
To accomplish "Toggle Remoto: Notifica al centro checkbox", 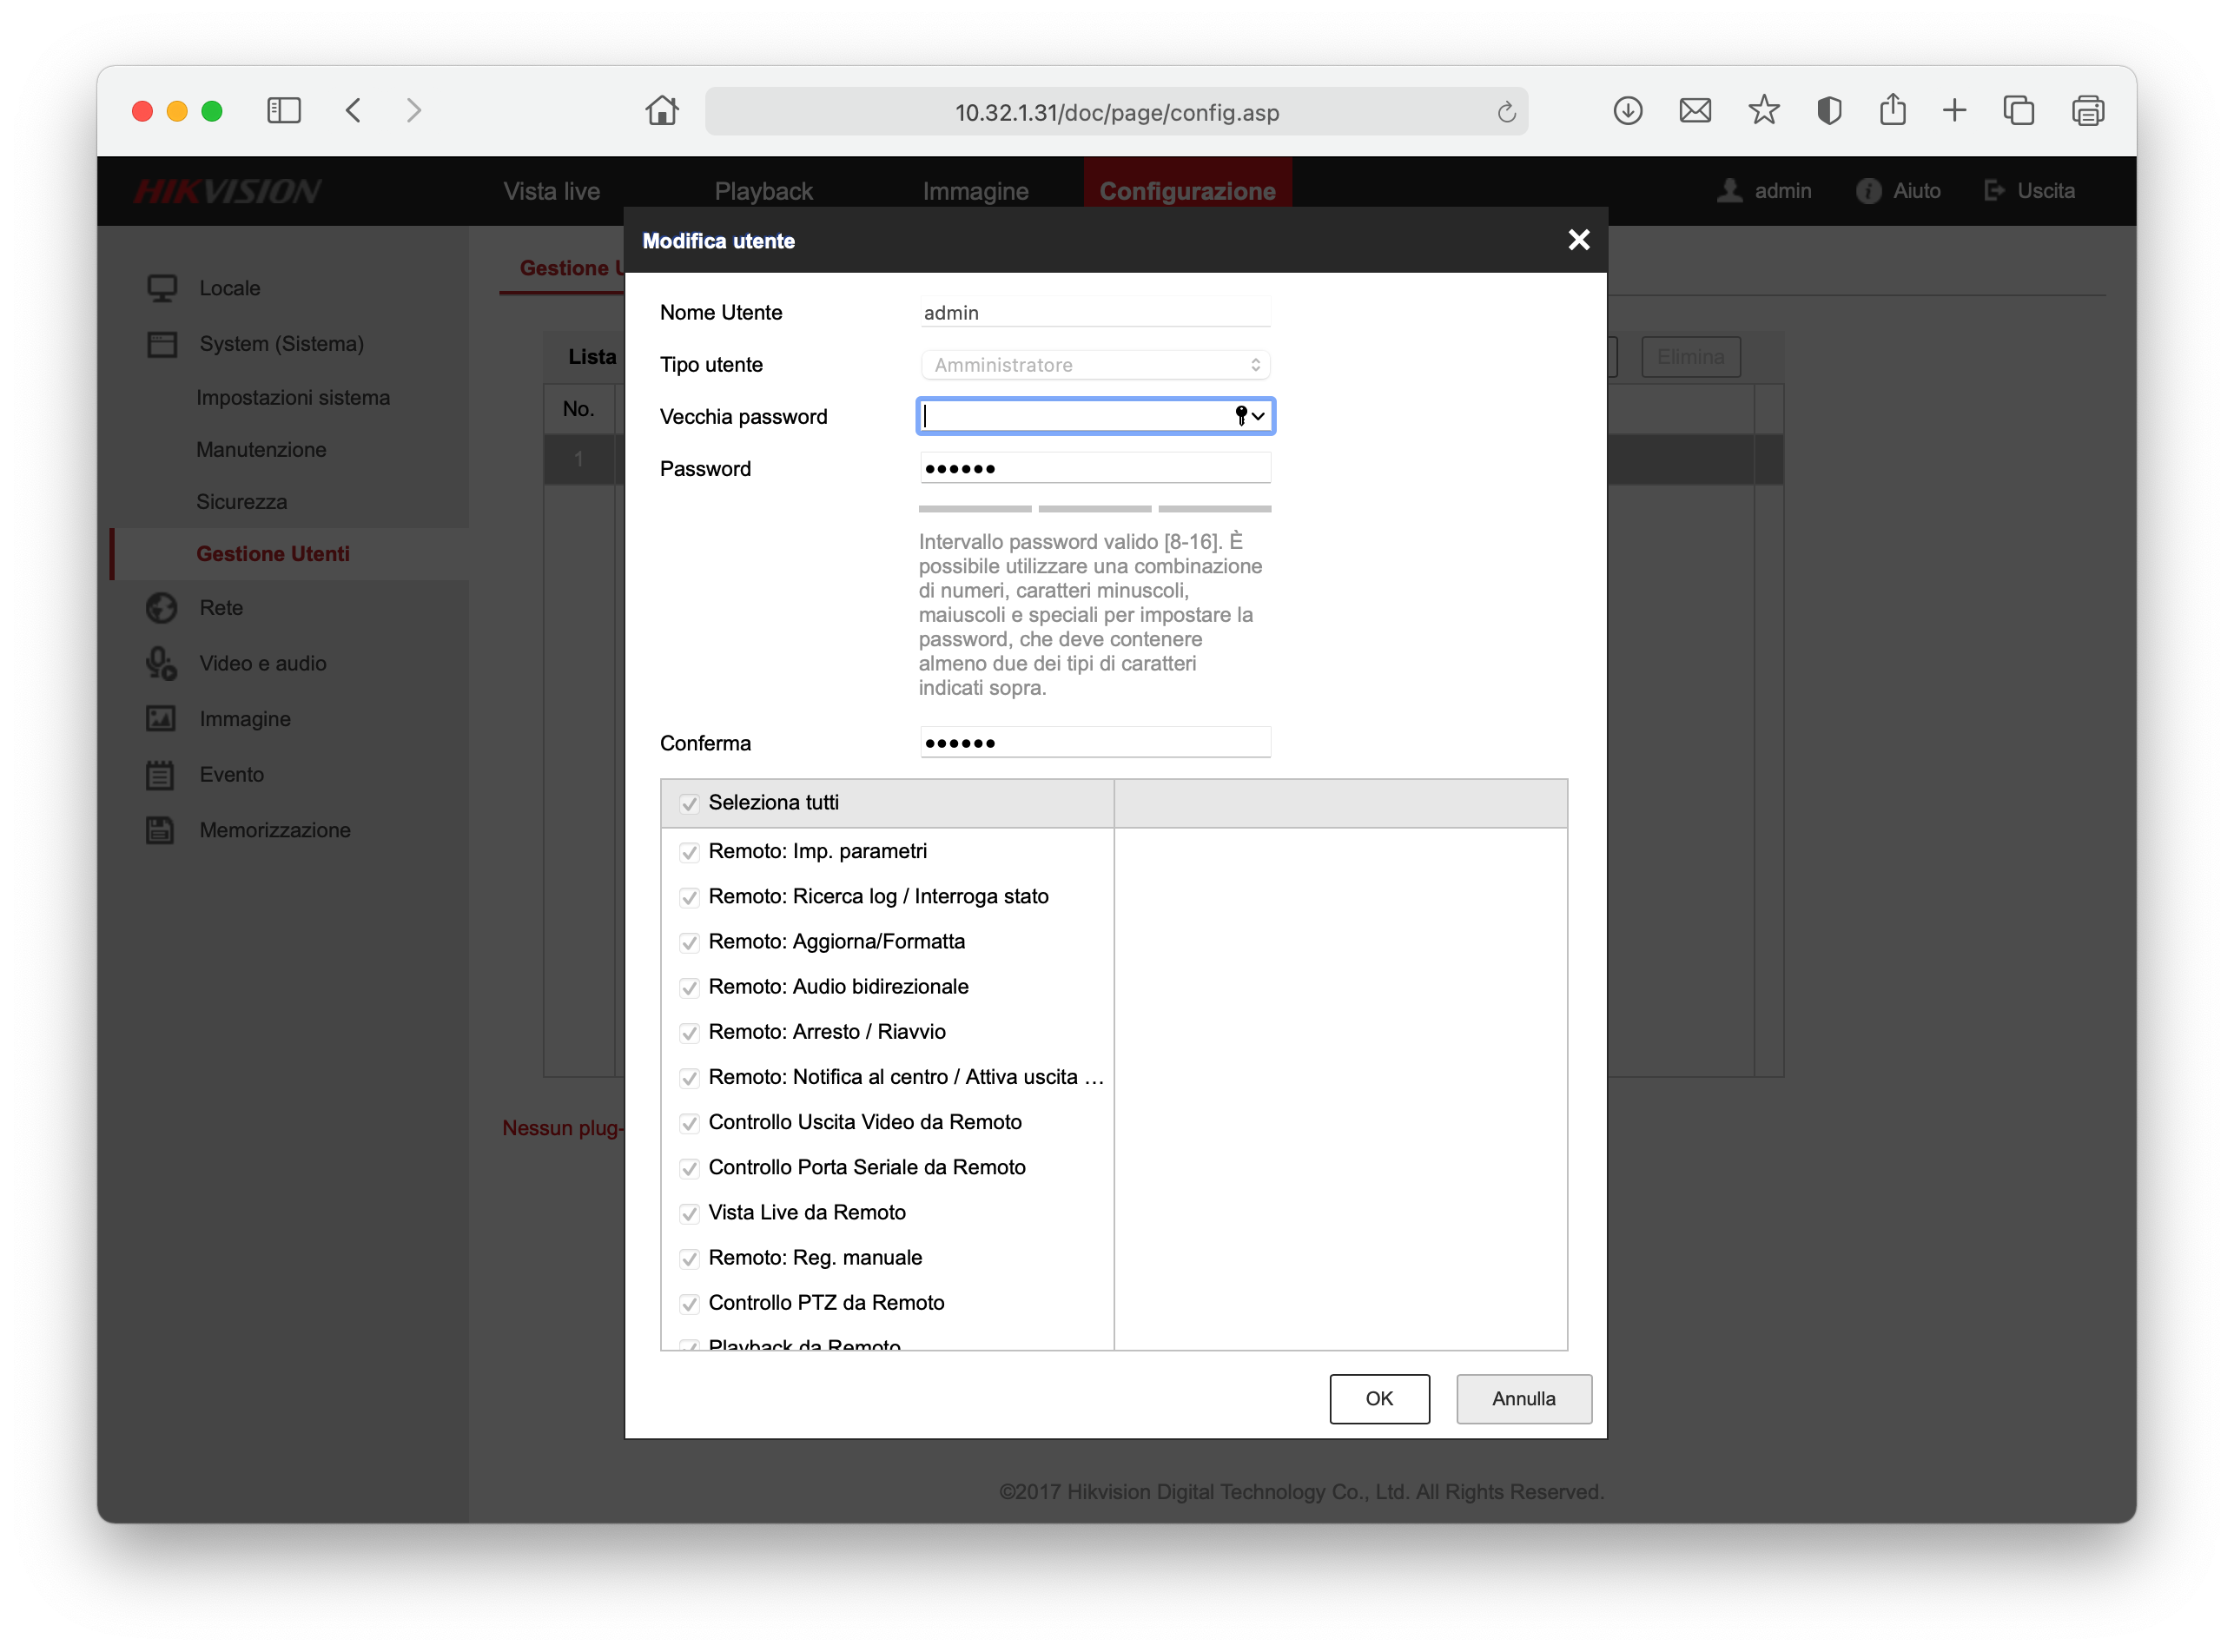I will pyautogui.click(x=689, y=1078).
